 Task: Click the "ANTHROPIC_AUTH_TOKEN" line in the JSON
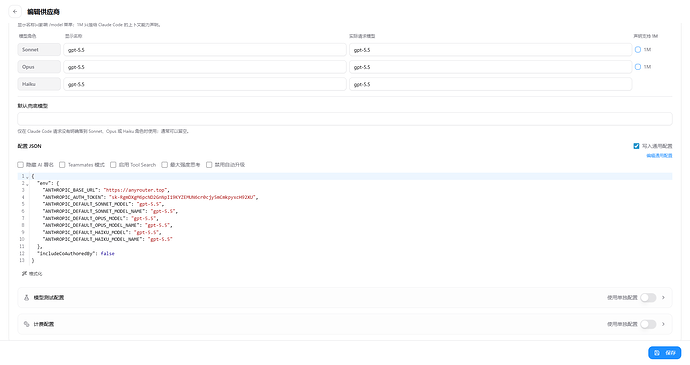click(150, 197)
